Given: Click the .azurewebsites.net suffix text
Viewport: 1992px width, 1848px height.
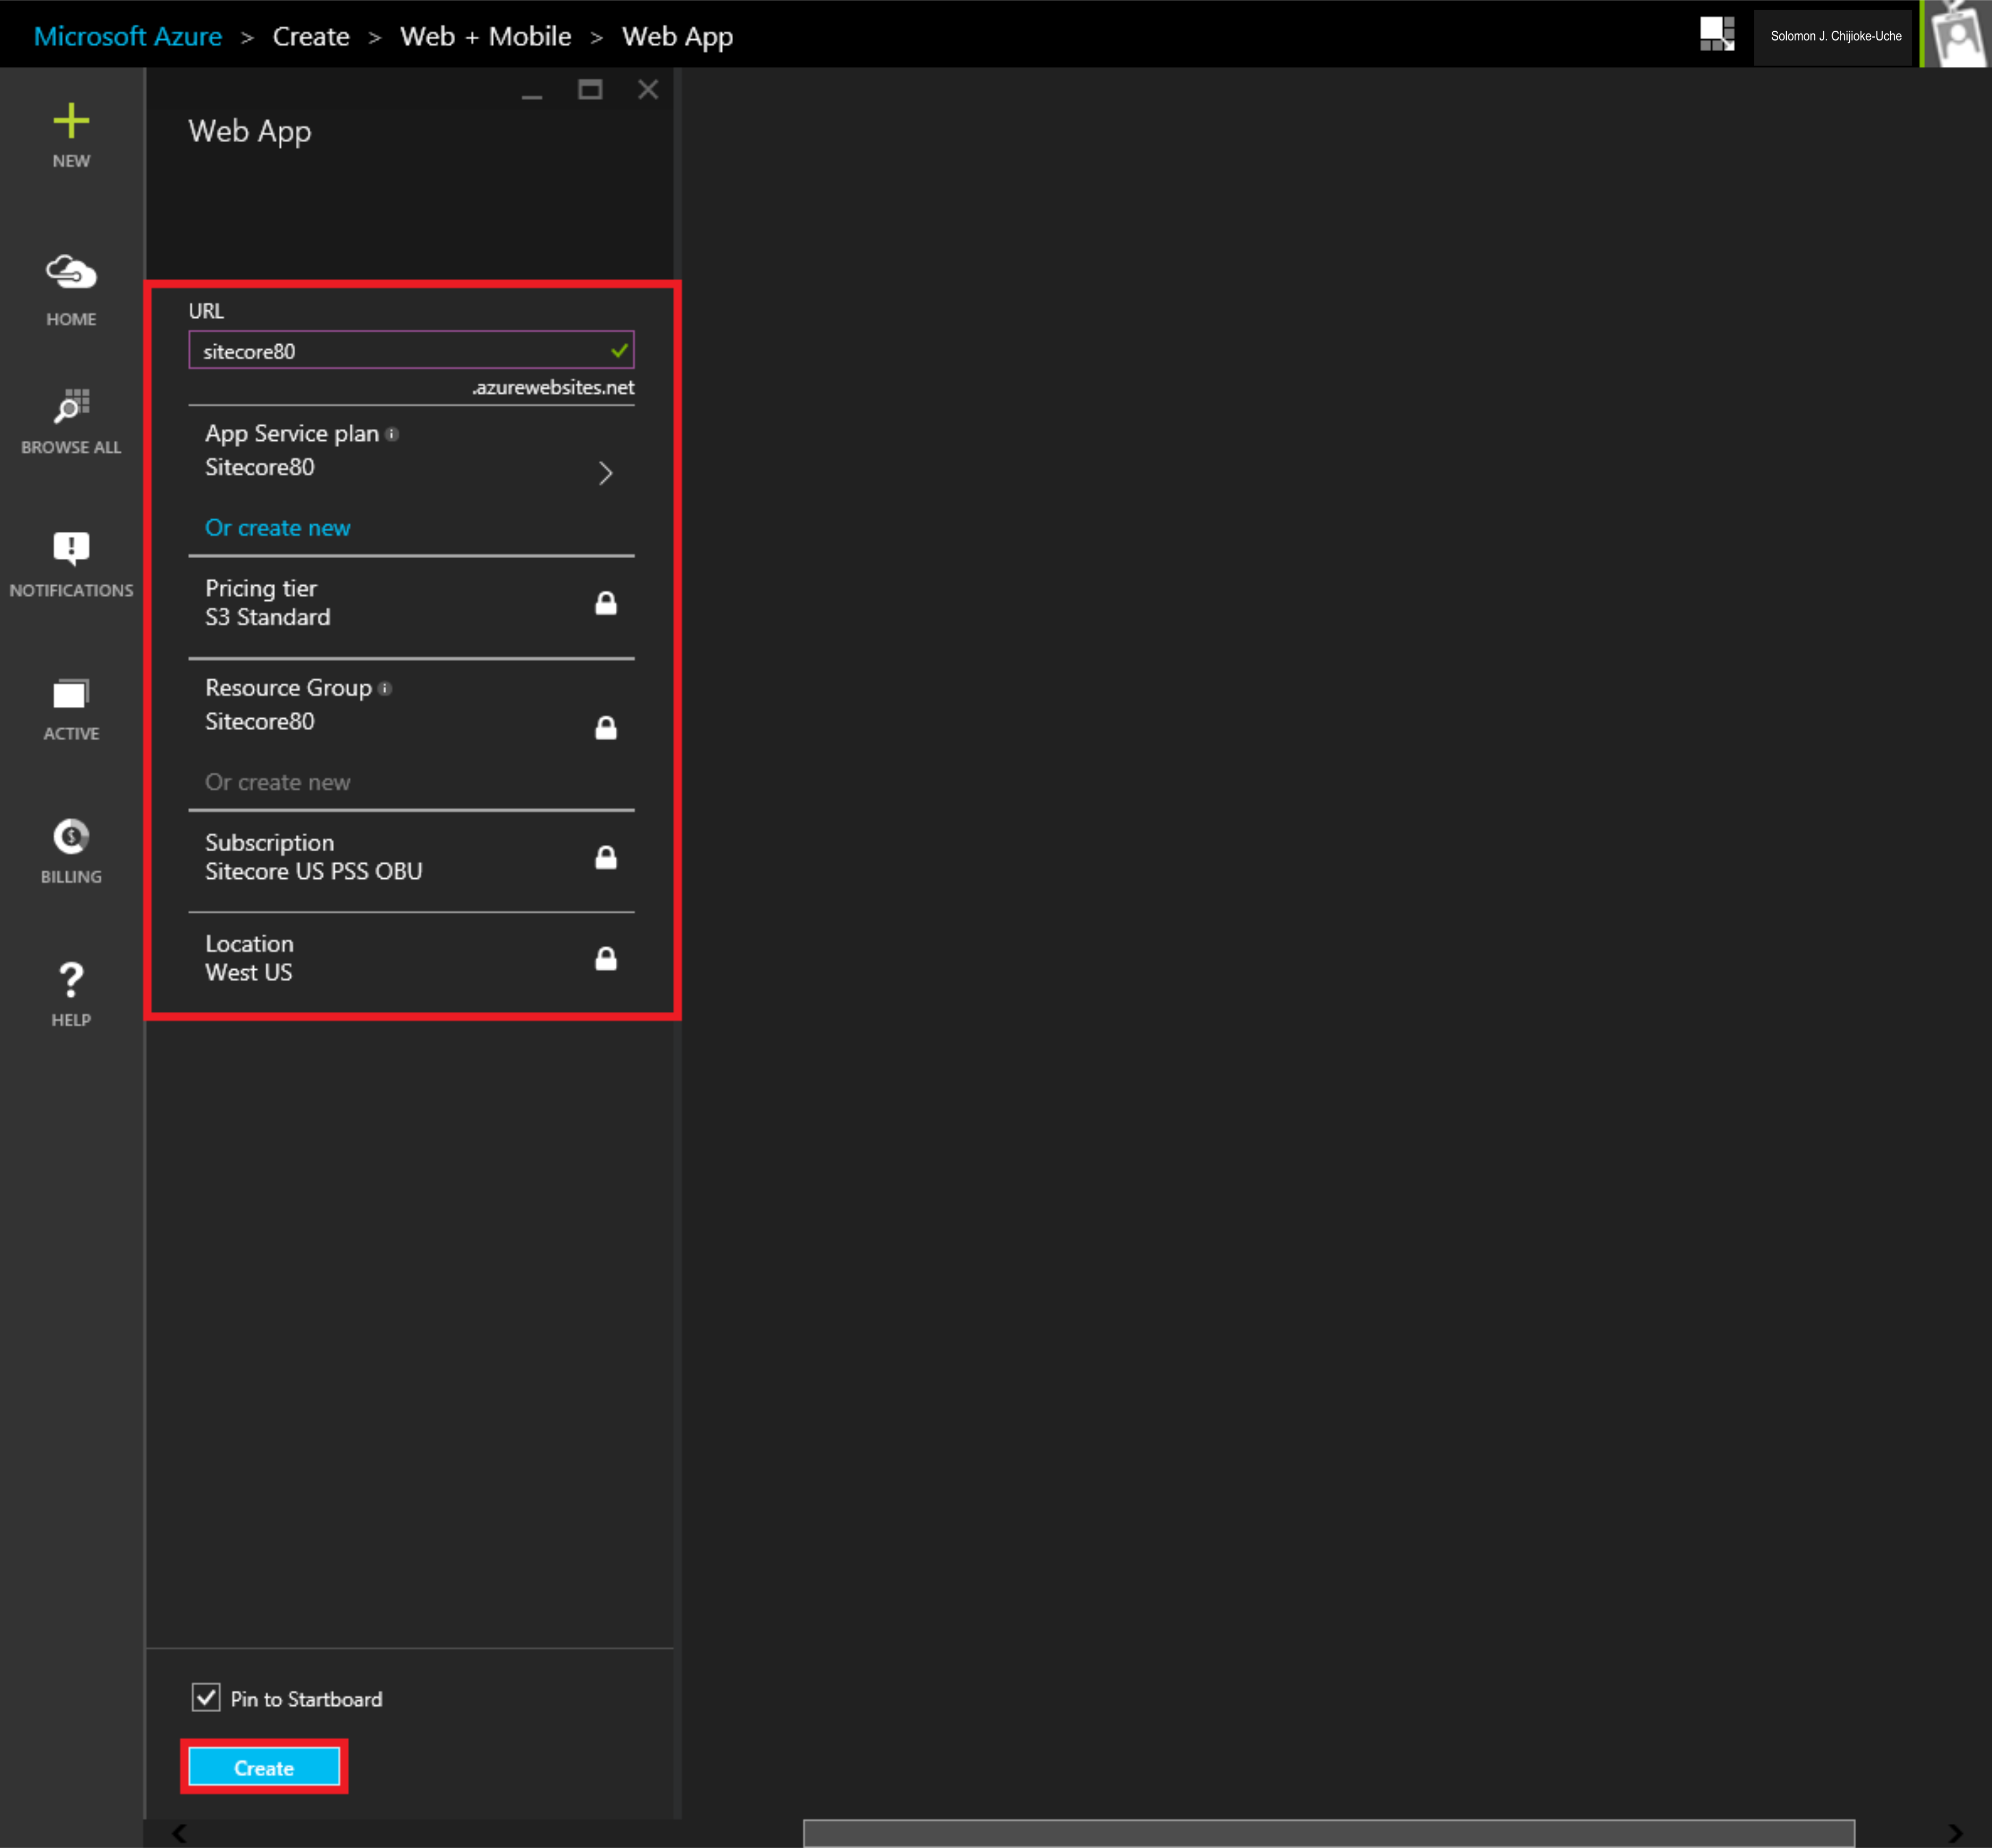Looking at the screenshot, I should click(553, 387).
